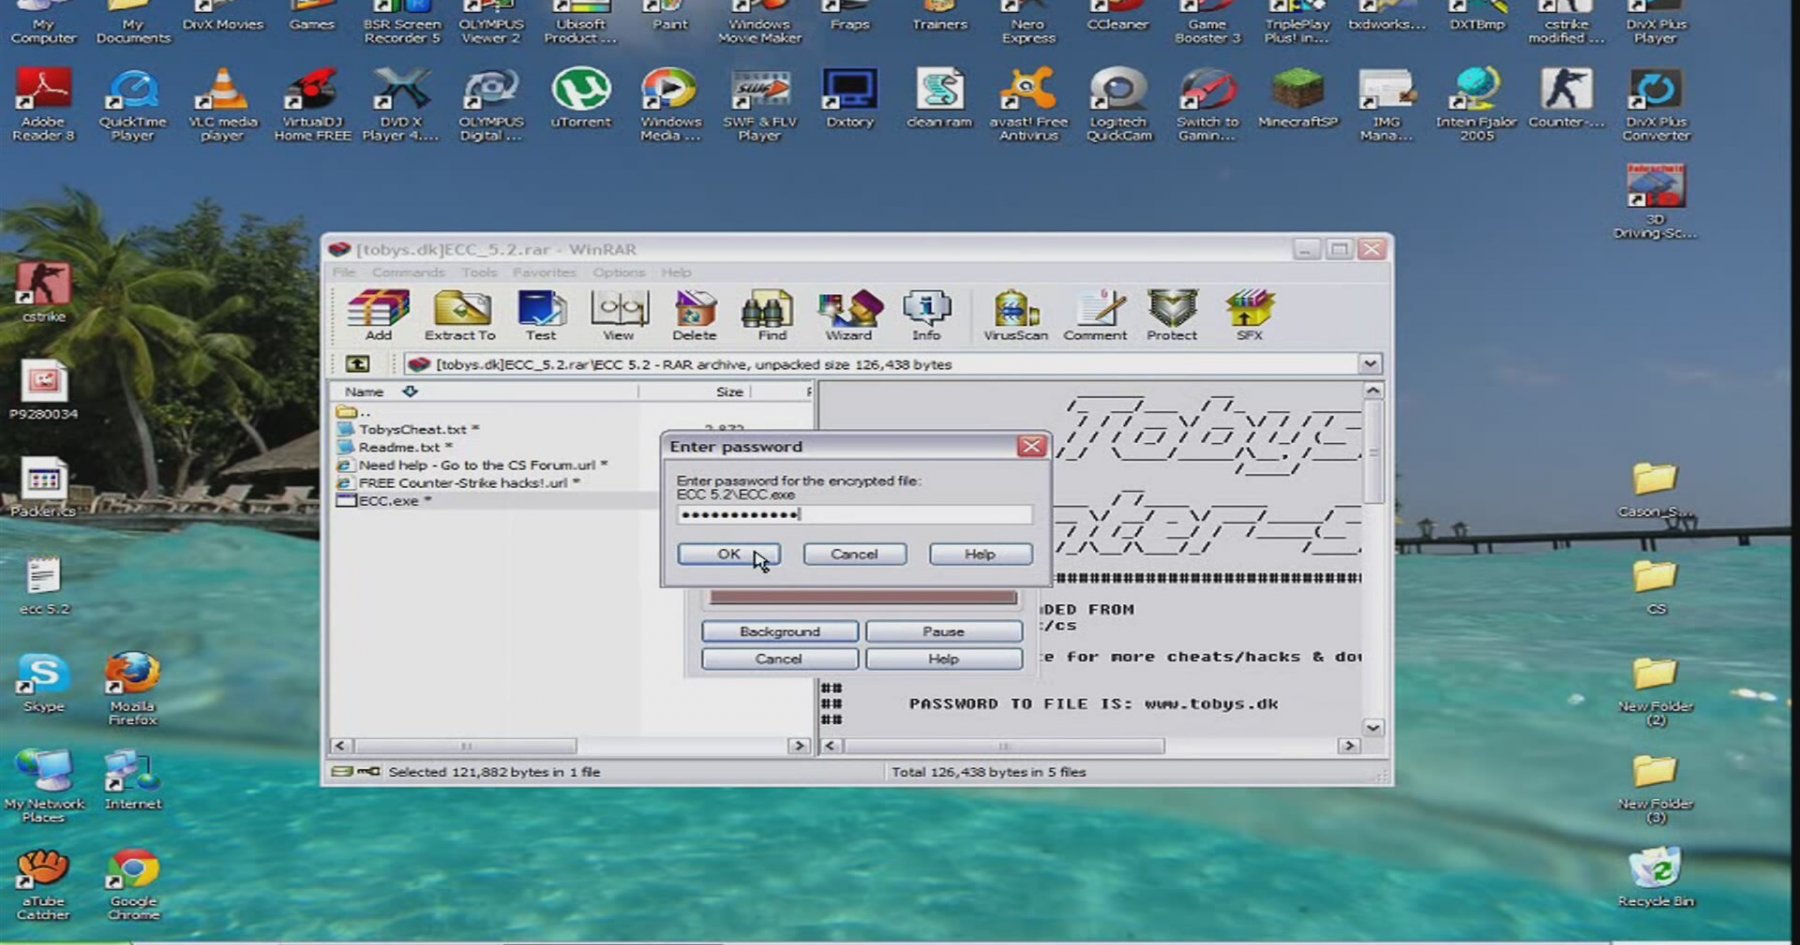The height and width of the screenshot is (945, 1800).
Task: Open the File menu in WinRAR
Action: [x=344, y=272]
